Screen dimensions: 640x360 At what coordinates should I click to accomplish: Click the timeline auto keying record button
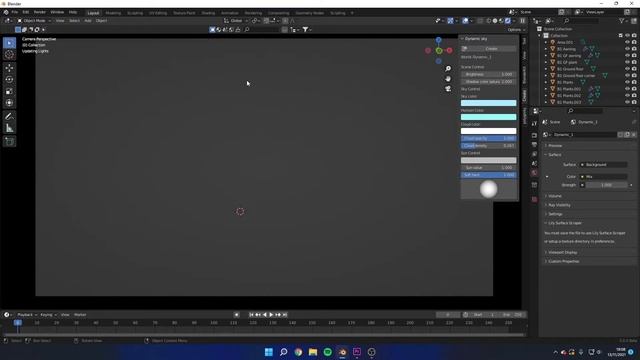[x=236, y=315]
